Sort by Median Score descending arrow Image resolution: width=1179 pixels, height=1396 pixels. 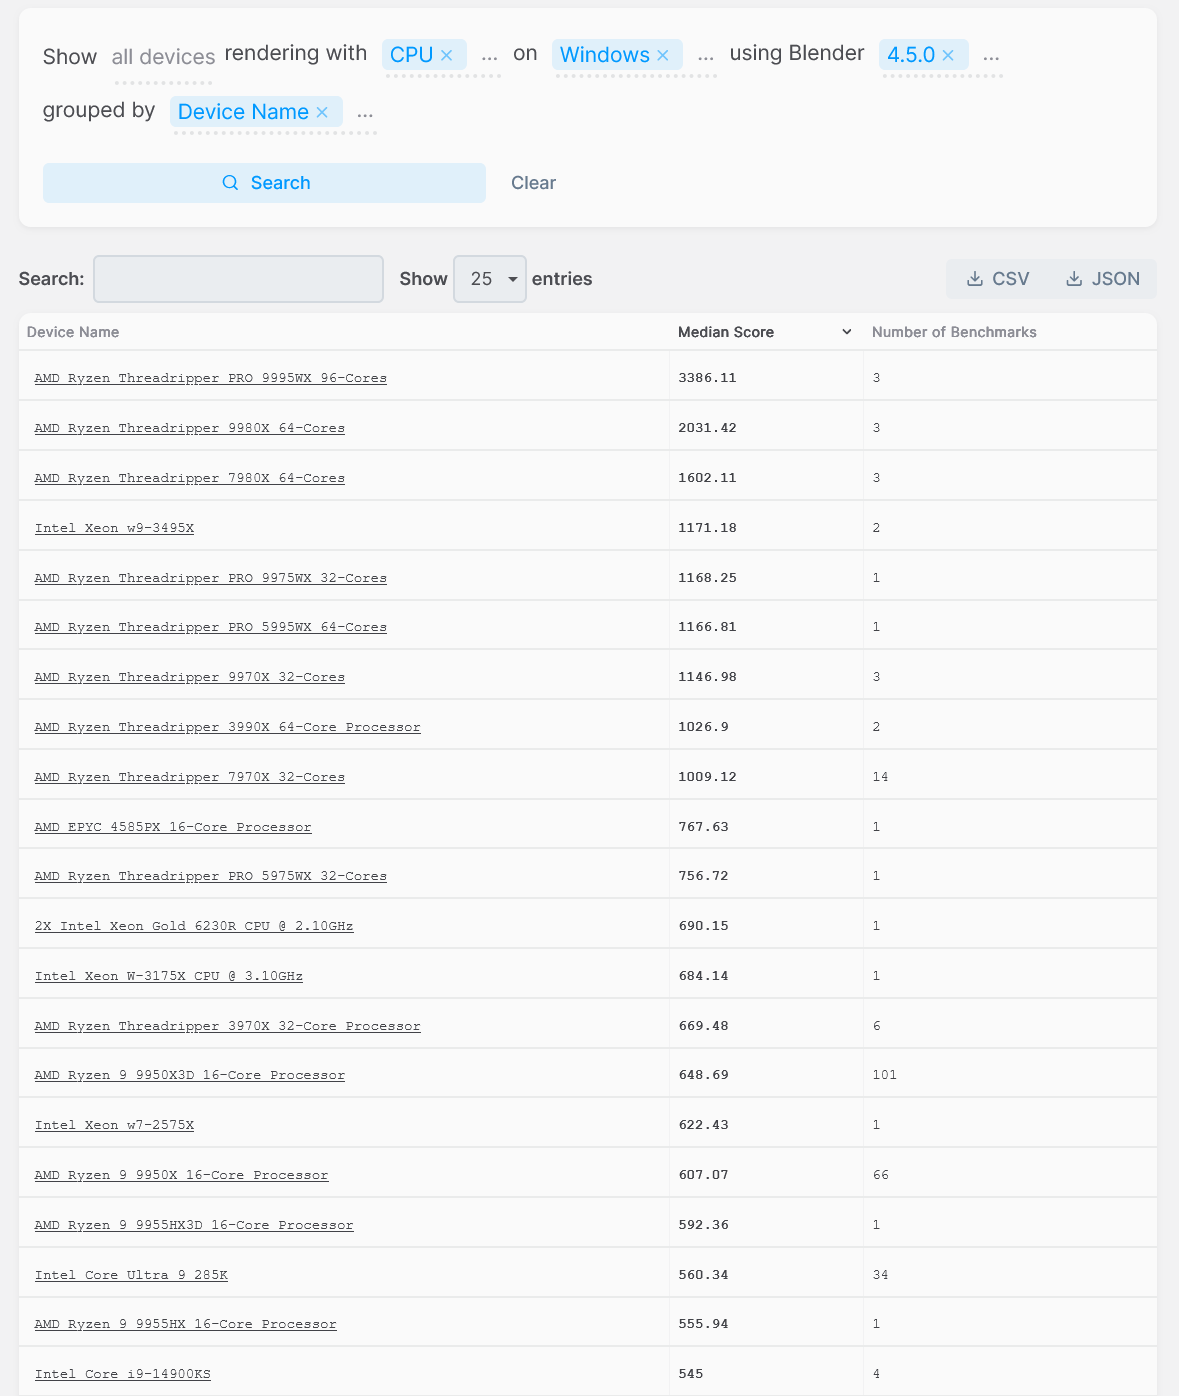coord(847,332)
